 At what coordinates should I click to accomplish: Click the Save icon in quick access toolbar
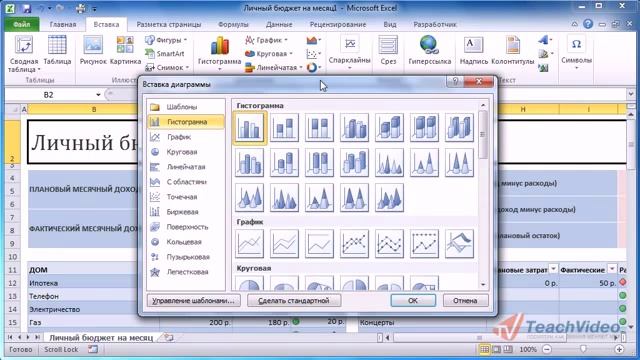(x=27, y=8)
